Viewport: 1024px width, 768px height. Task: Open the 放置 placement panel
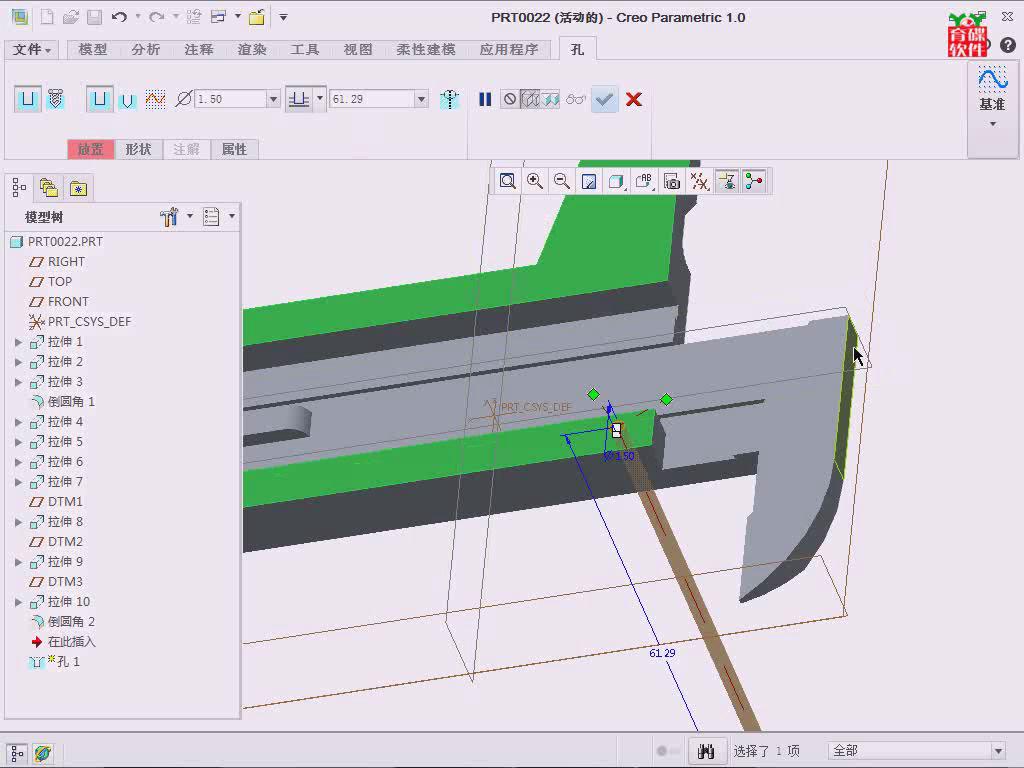click(x=91, y=150)
